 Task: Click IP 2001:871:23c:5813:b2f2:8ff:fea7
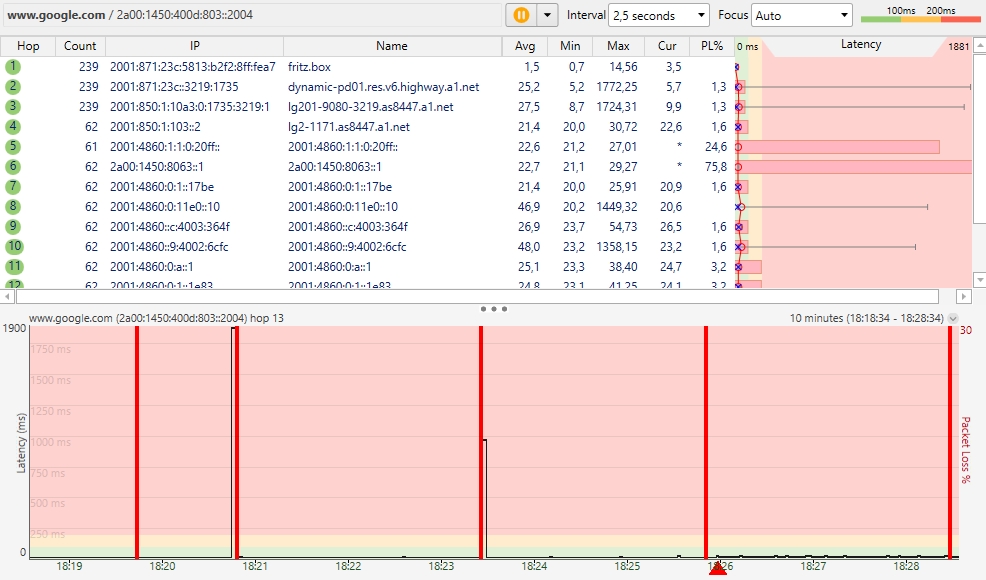[192, 67]
